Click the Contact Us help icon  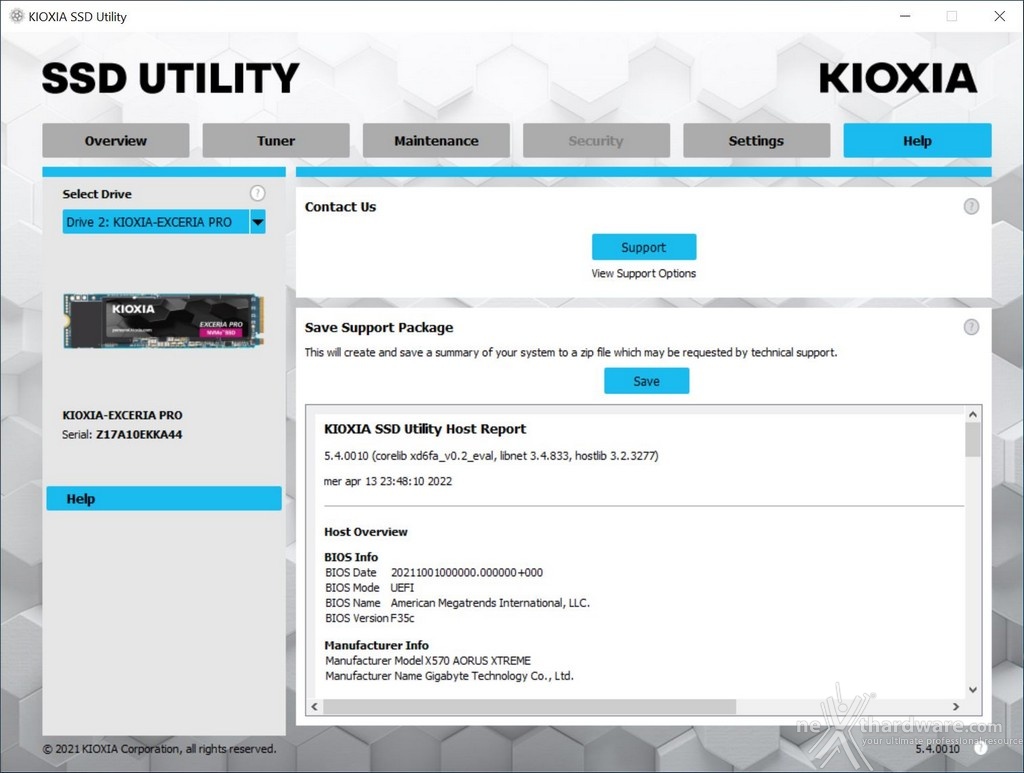pyautogui.click(x=971, y=206)
